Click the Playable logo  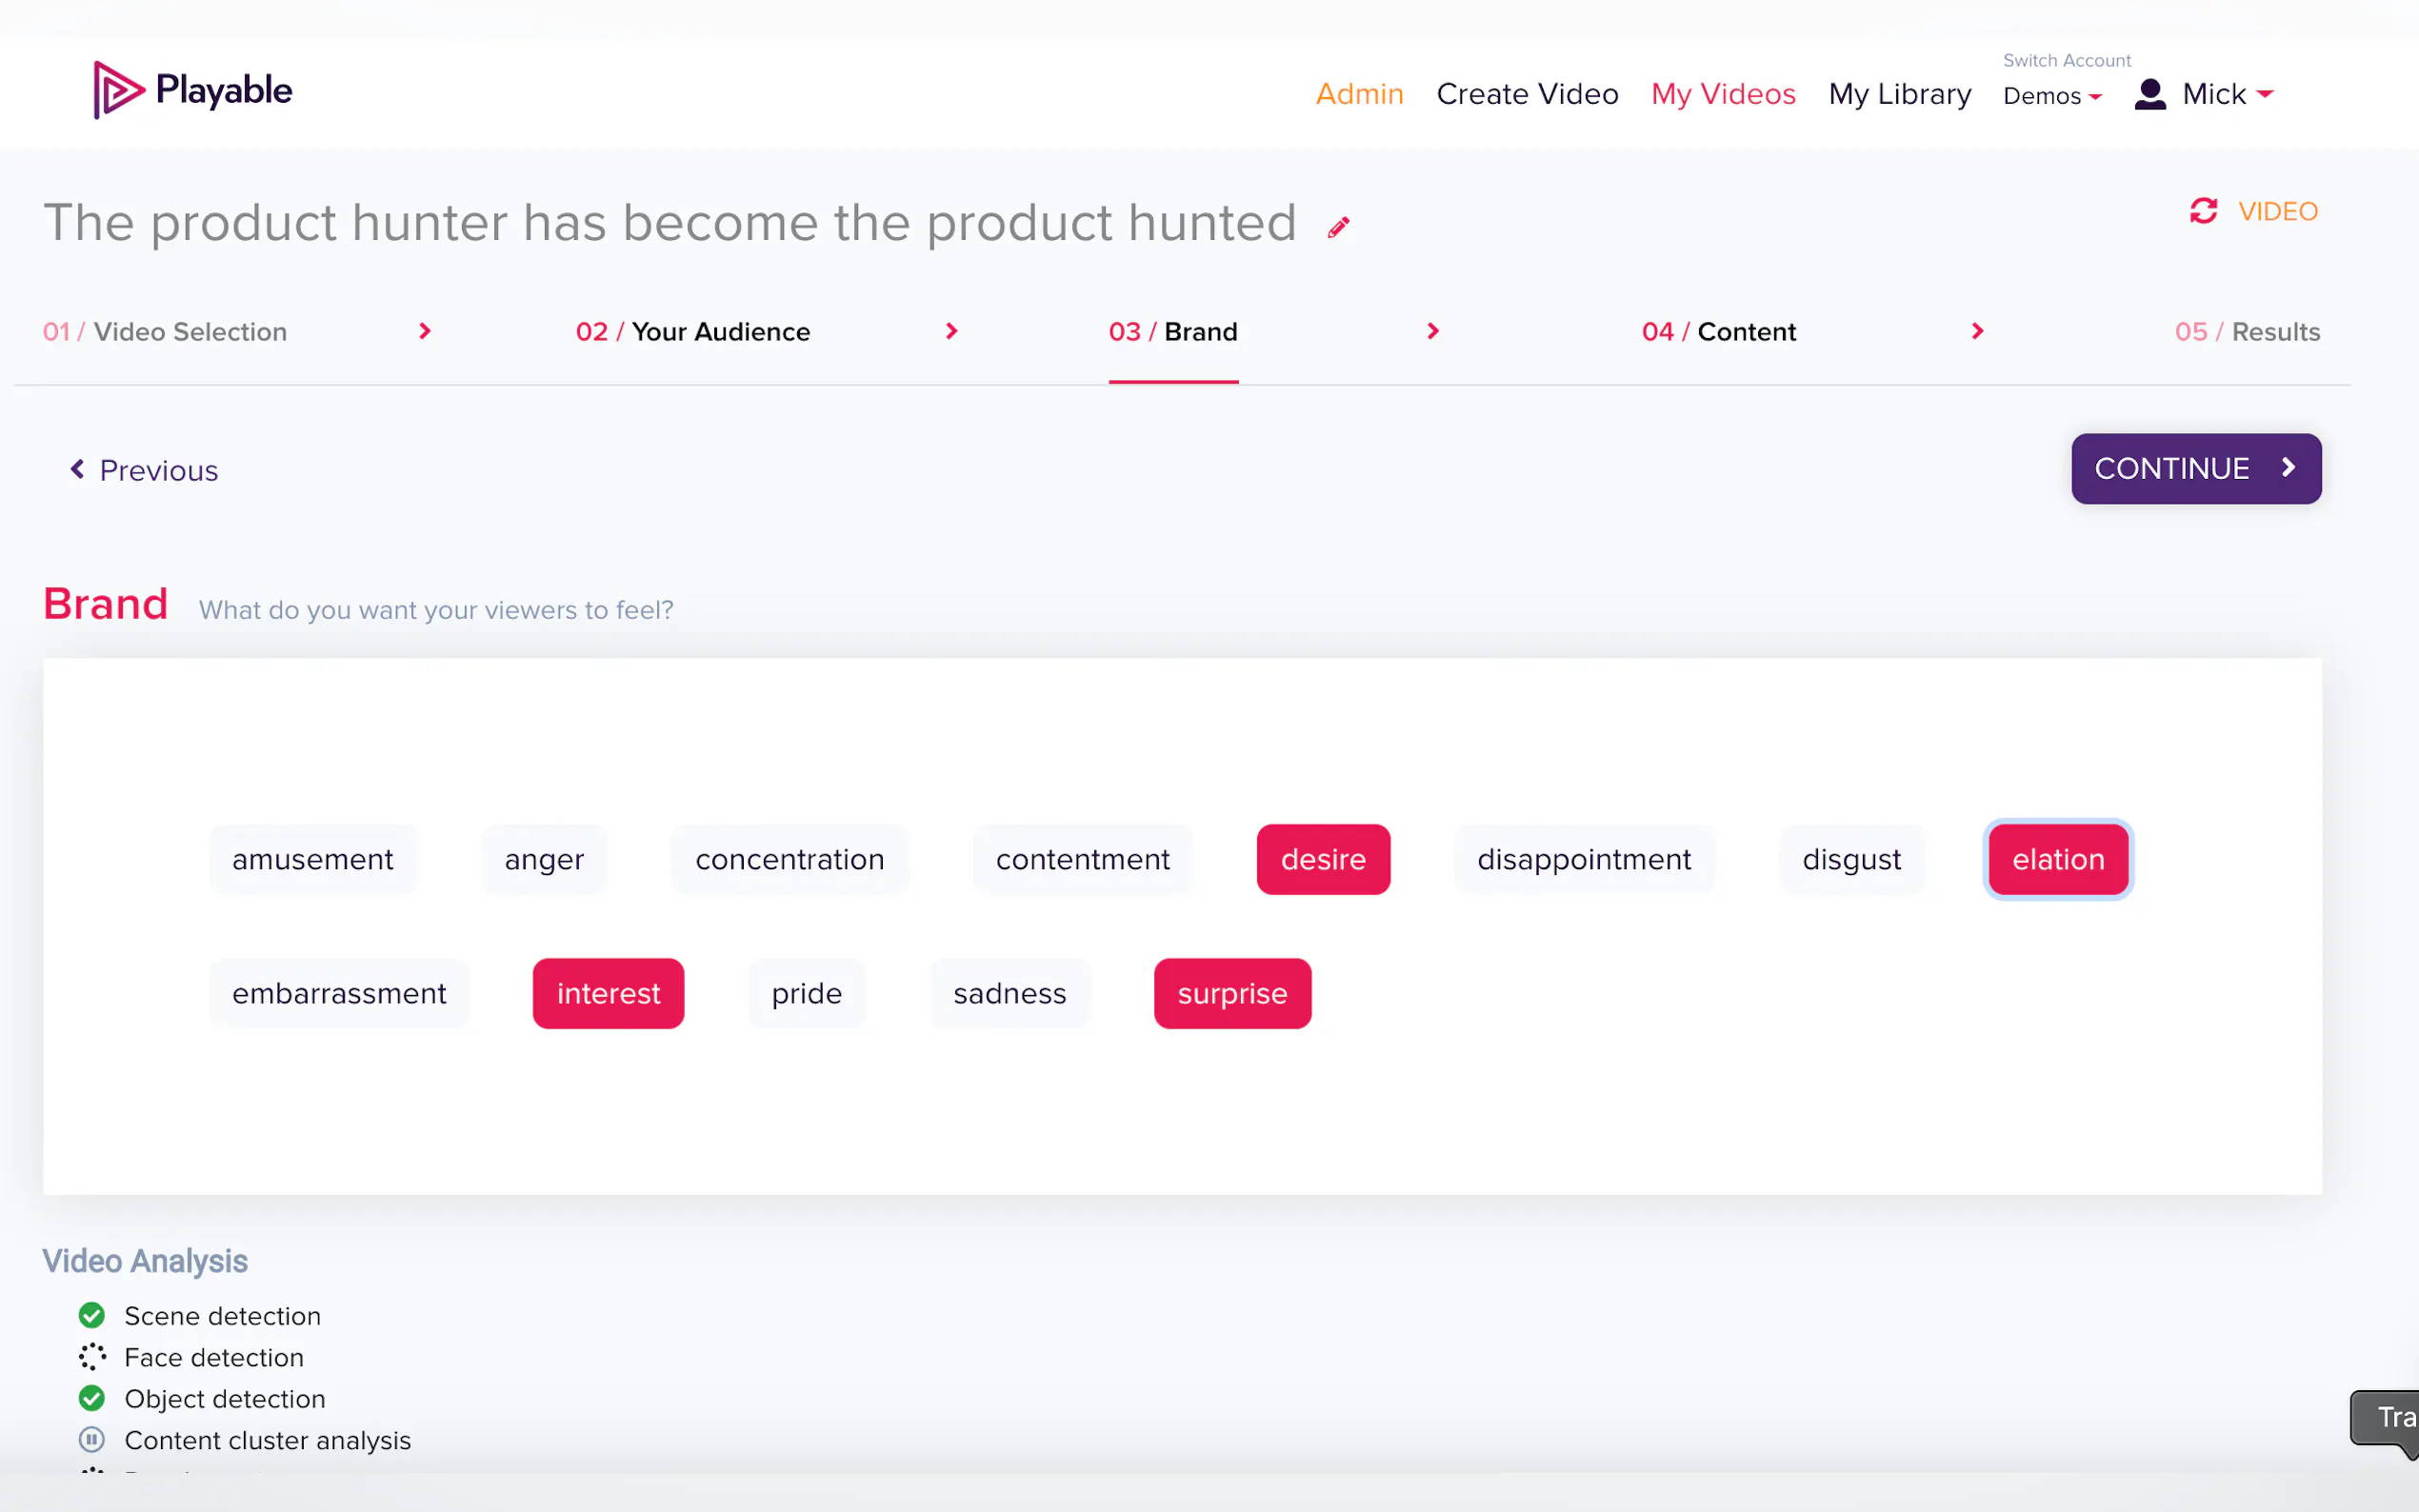[x=193, y=91]
